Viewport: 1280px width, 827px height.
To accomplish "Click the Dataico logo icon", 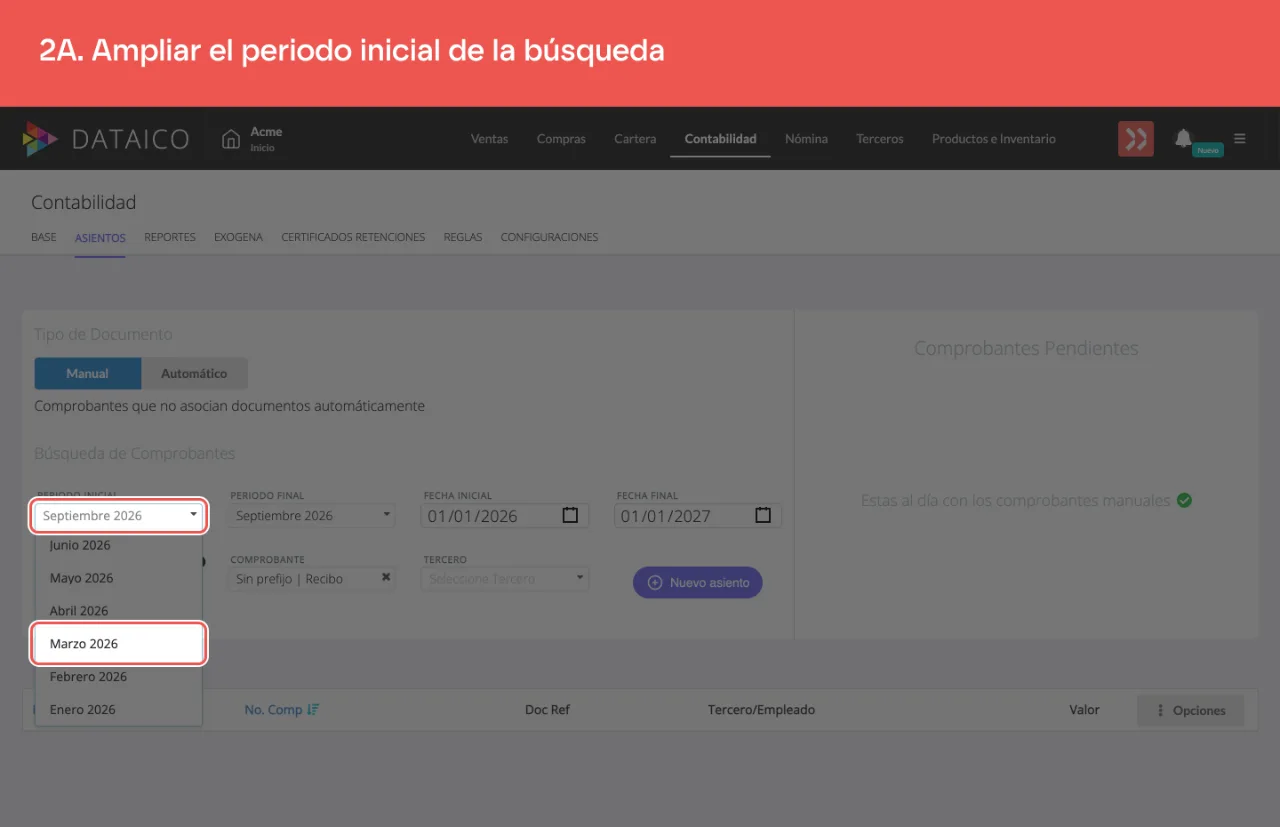I will [x=40, y=139].
